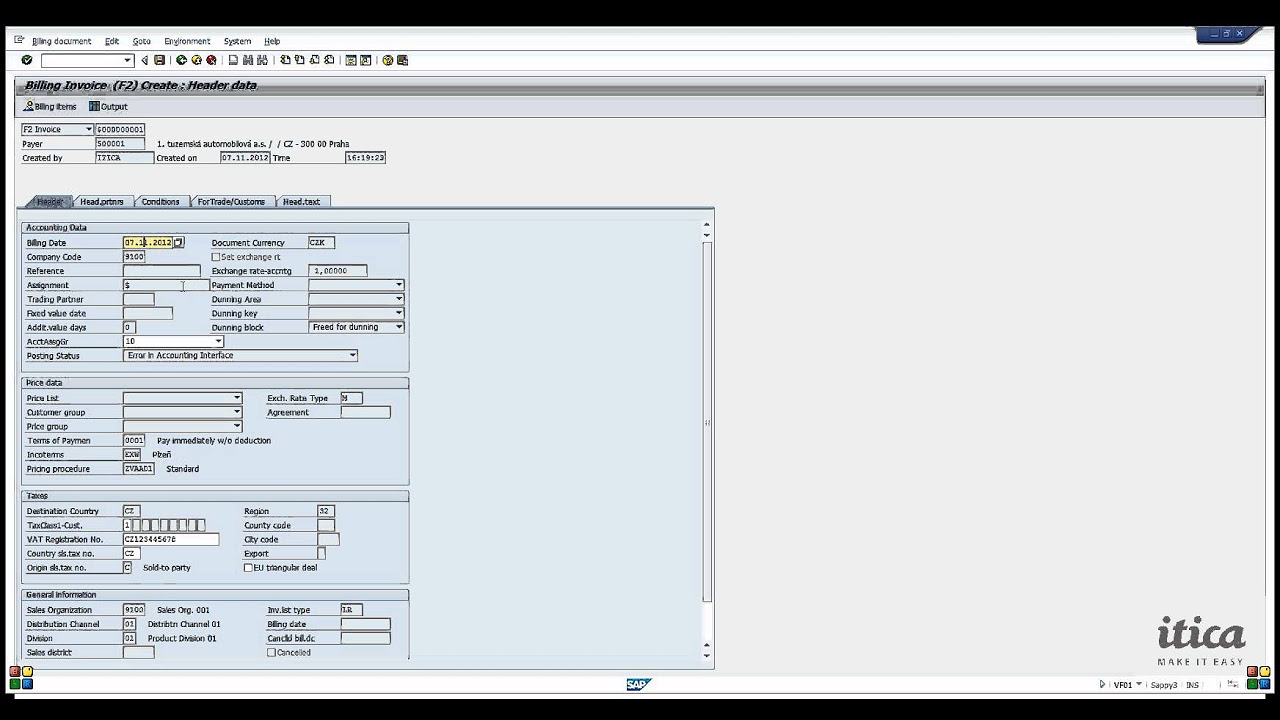
Task: Collapse the command field with the triangle icon
Action: pos(144,60)
